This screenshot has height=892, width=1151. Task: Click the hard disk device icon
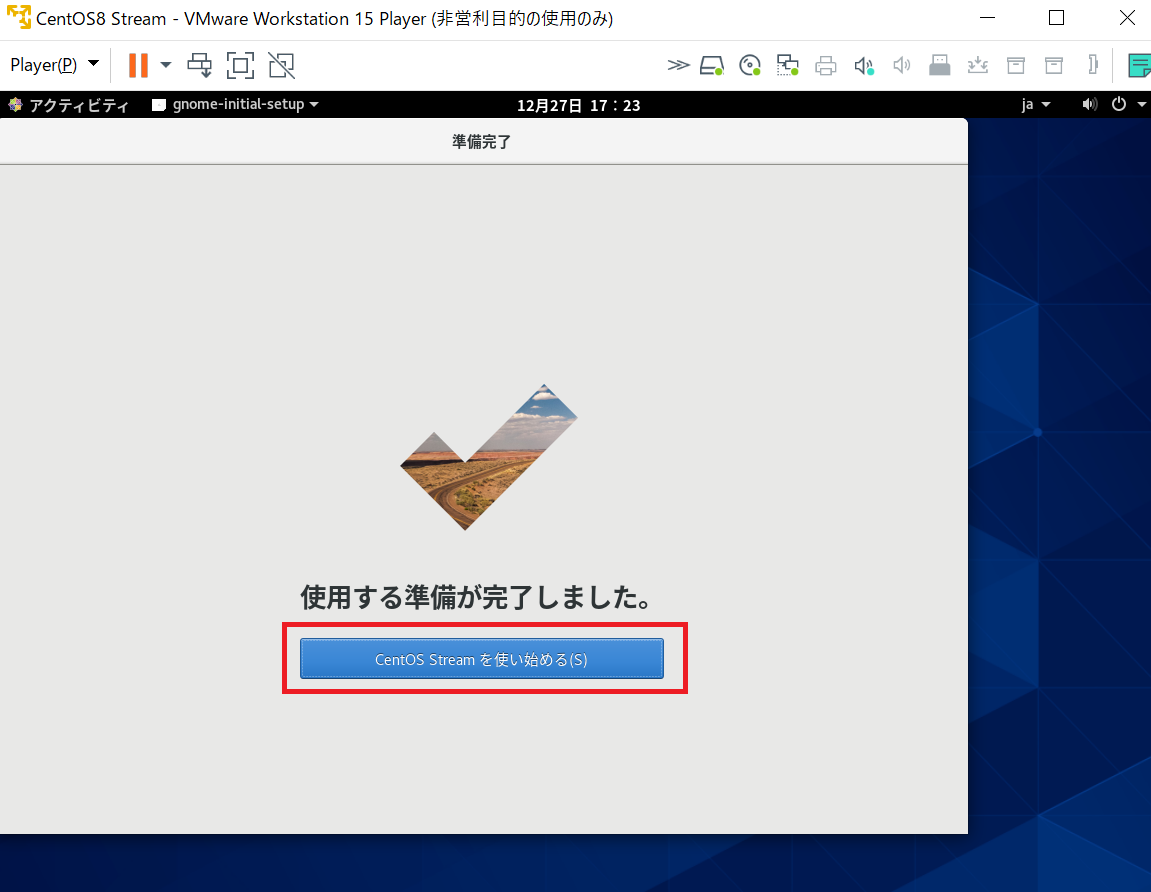pos(712,65)
